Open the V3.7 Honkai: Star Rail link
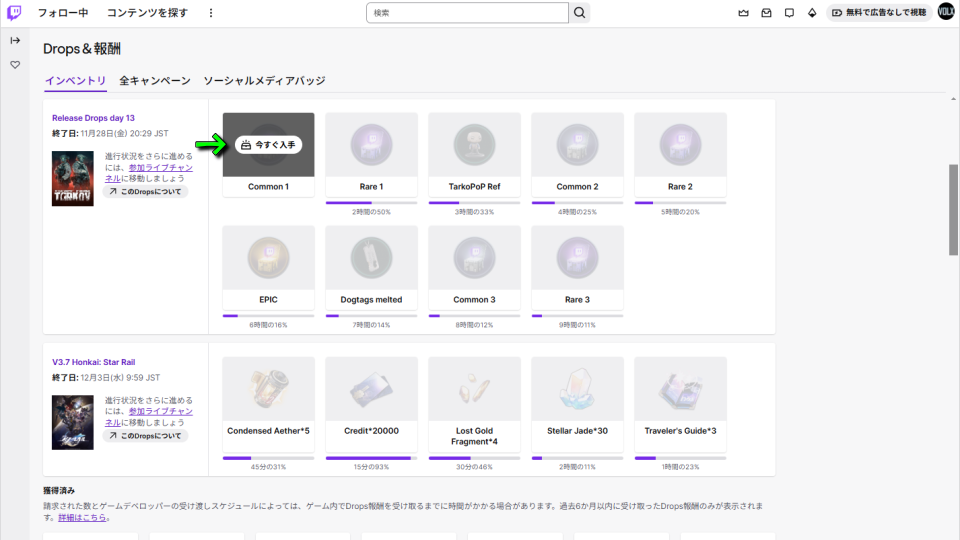Screen dimensions: 960x540 pyautogui.click(x=94, y=362)
